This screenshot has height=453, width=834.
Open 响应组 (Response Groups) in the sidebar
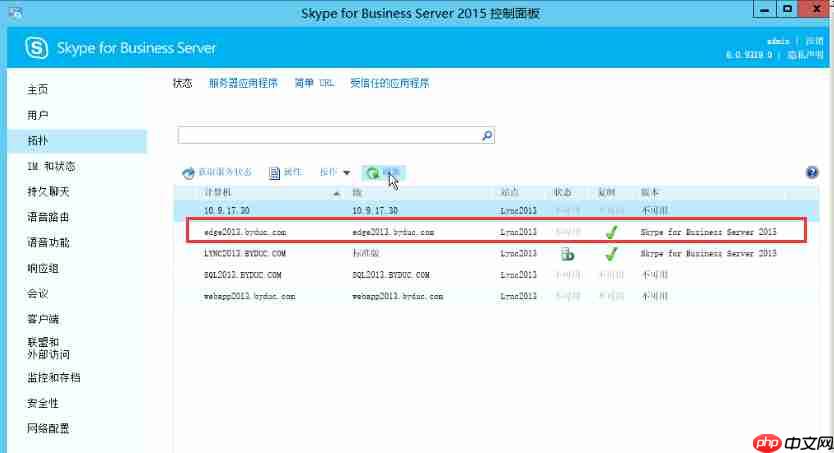pos(43,268)
